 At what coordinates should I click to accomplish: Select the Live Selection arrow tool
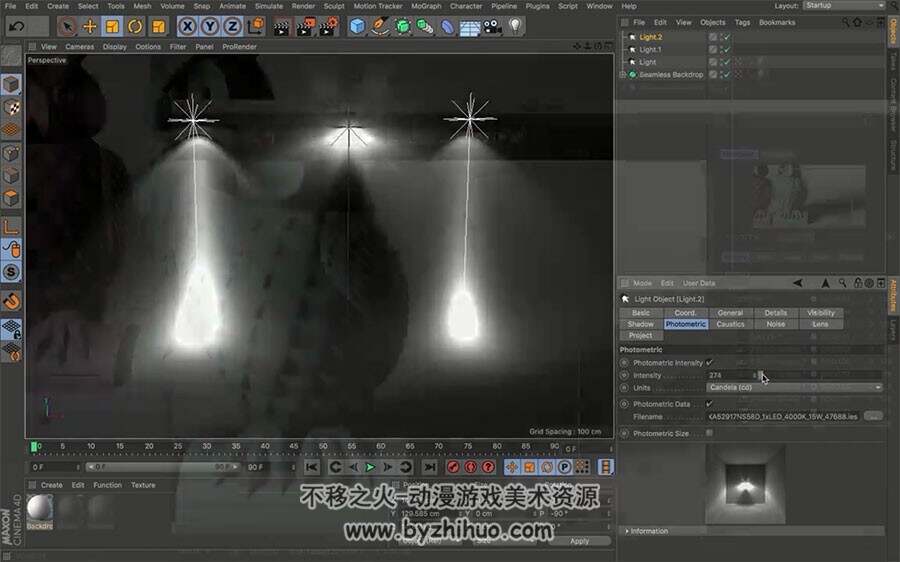67,26
